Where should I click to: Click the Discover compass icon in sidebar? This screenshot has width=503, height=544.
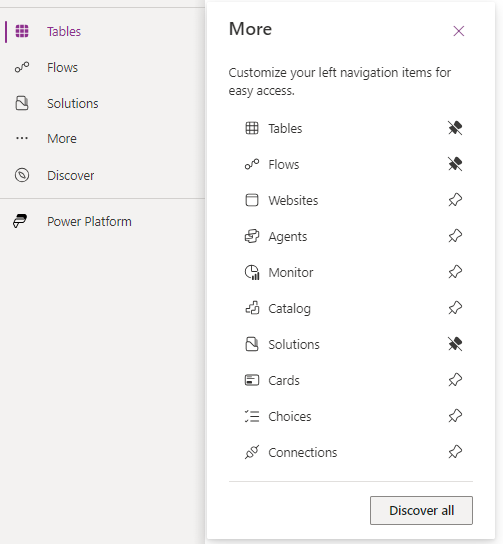[22, 175]
